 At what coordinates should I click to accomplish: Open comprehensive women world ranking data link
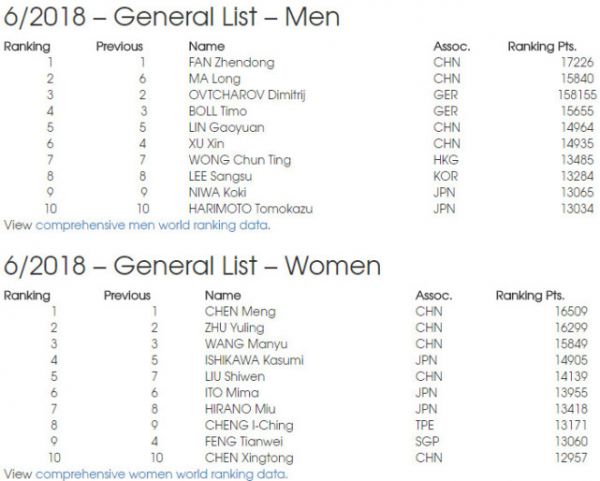click(161, 474)
